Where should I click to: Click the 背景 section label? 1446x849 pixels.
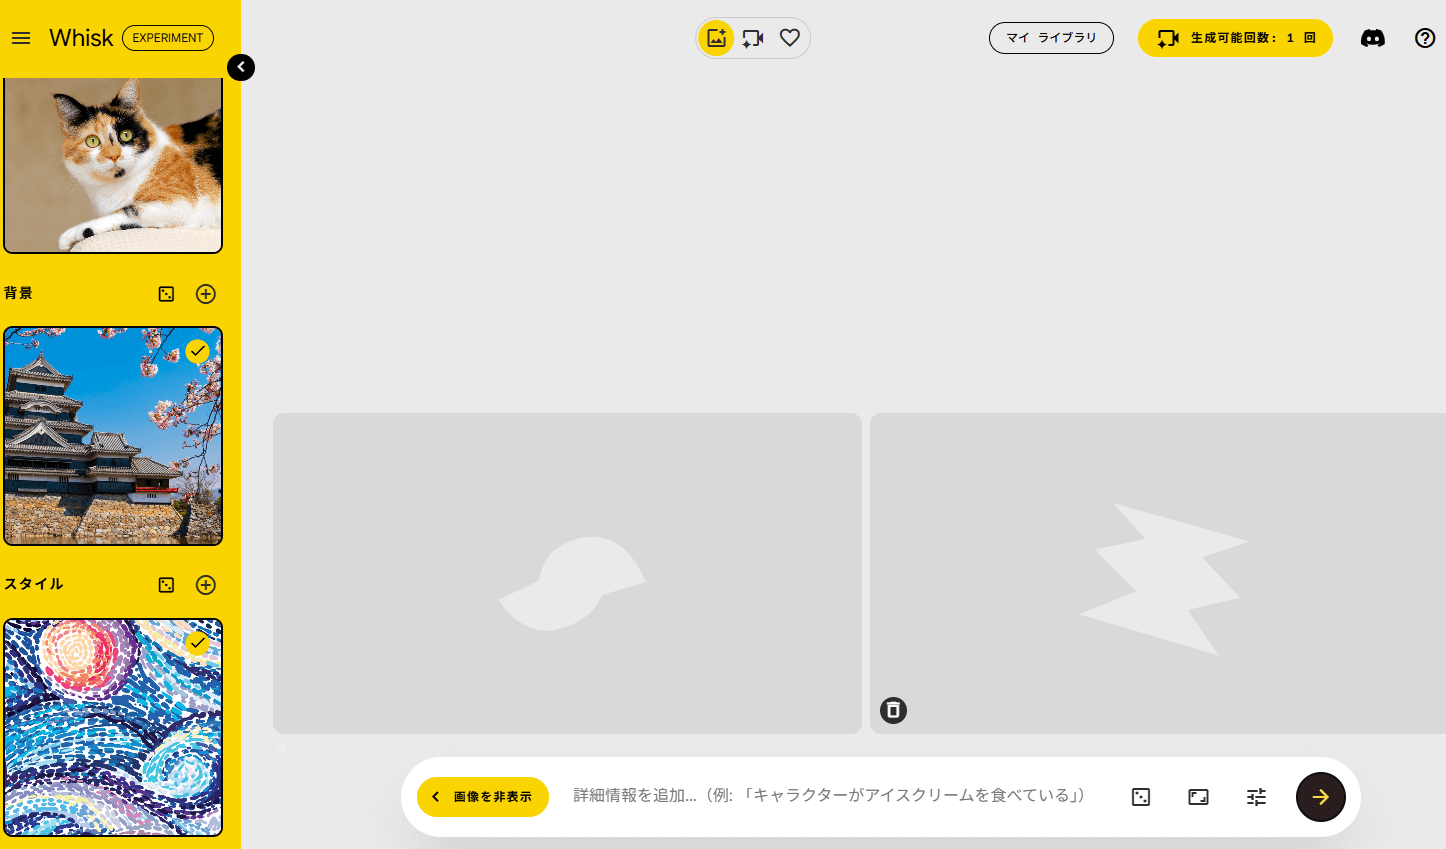coord(18,293)
